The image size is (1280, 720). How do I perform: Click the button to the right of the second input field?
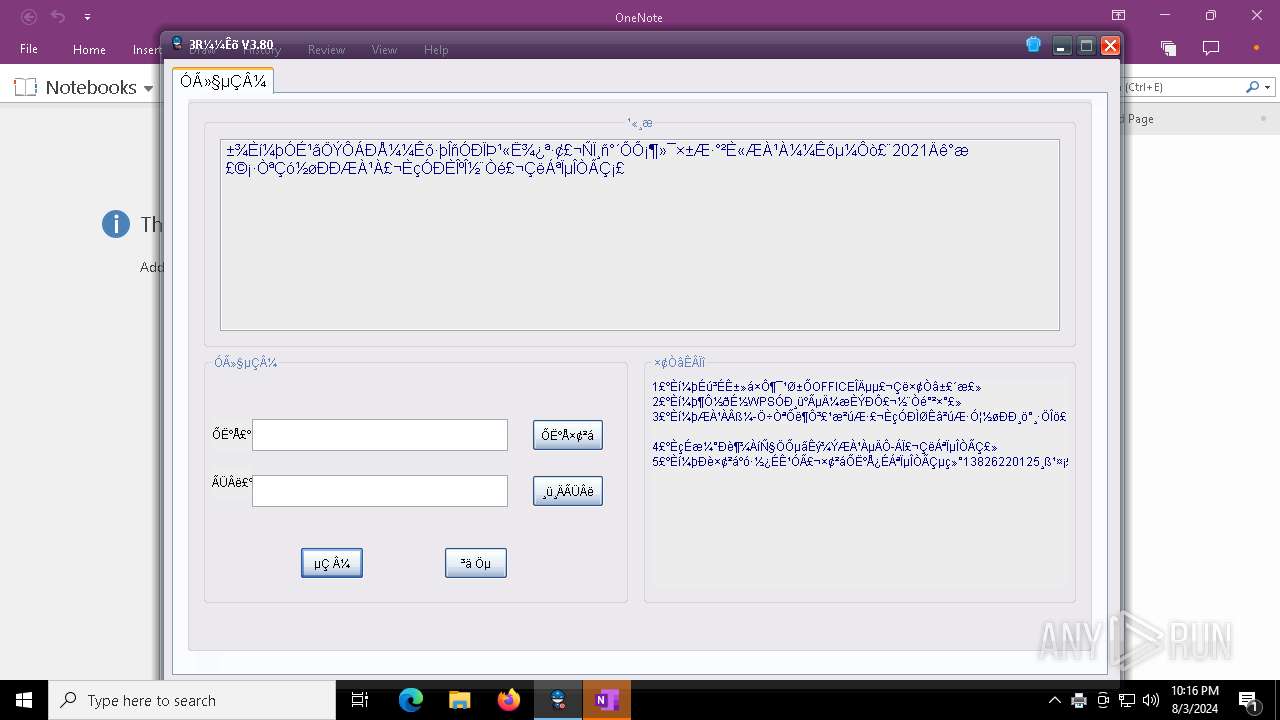(568, 491)
